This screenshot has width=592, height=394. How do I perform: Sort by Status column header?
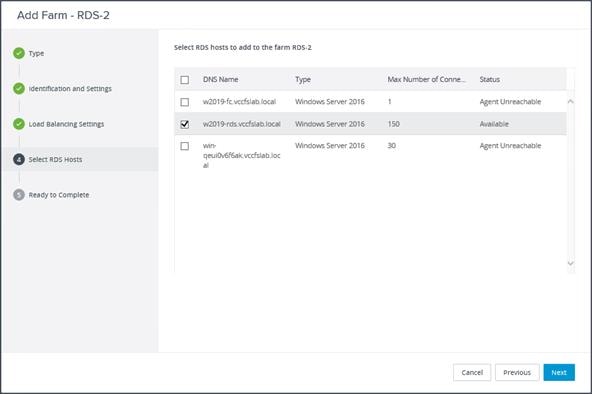(x=490, y=79)
